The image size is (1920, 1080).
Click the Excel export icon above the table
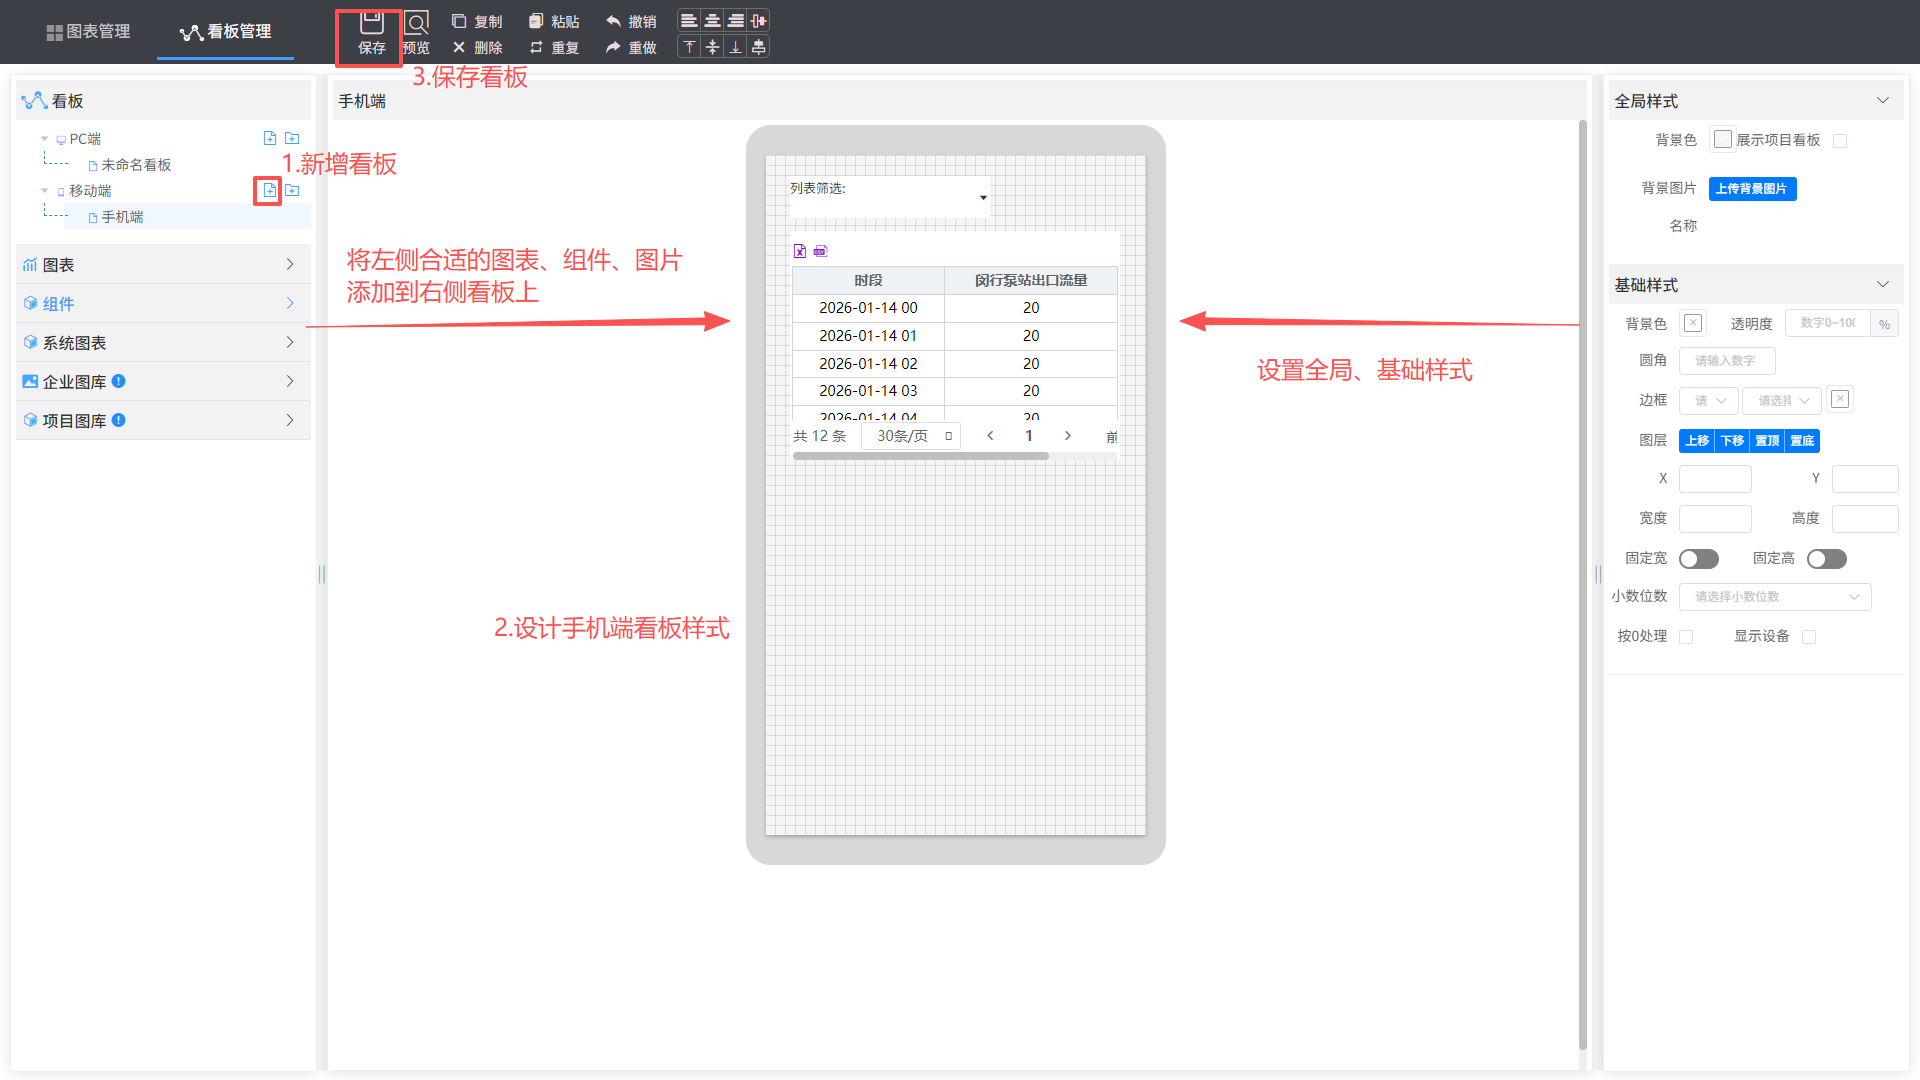[800, 251]
